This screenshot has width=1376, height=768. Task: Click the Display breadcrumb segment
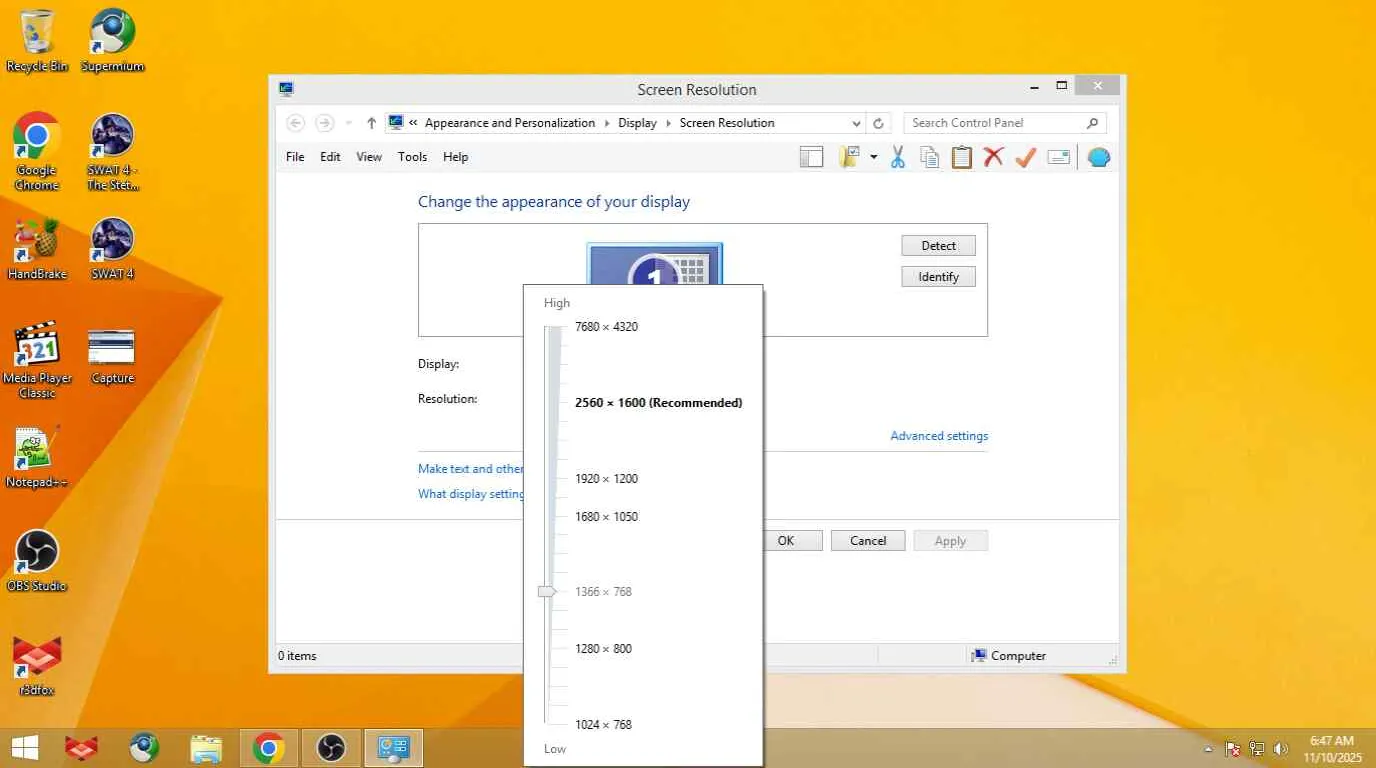pos(637,123)
